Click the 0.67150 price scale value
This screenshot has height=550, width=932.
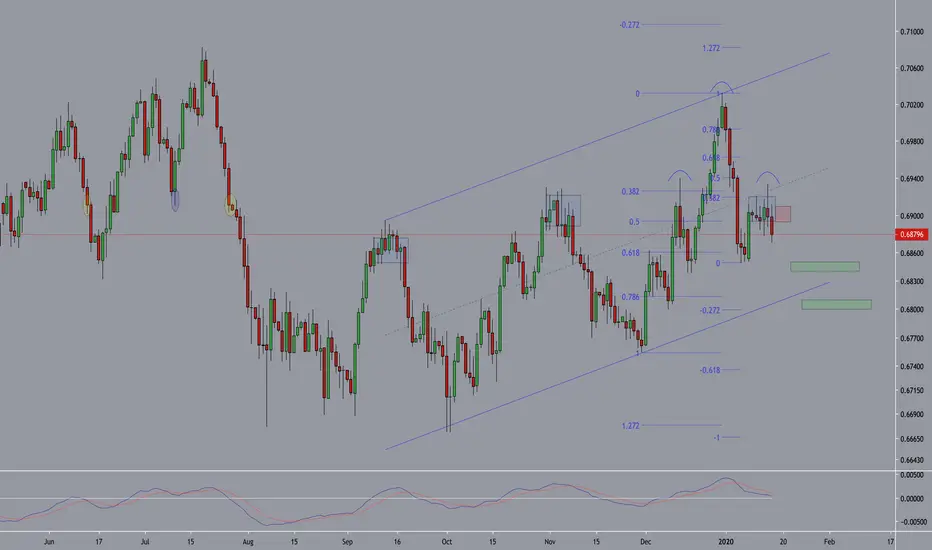[x=912, y=390]
